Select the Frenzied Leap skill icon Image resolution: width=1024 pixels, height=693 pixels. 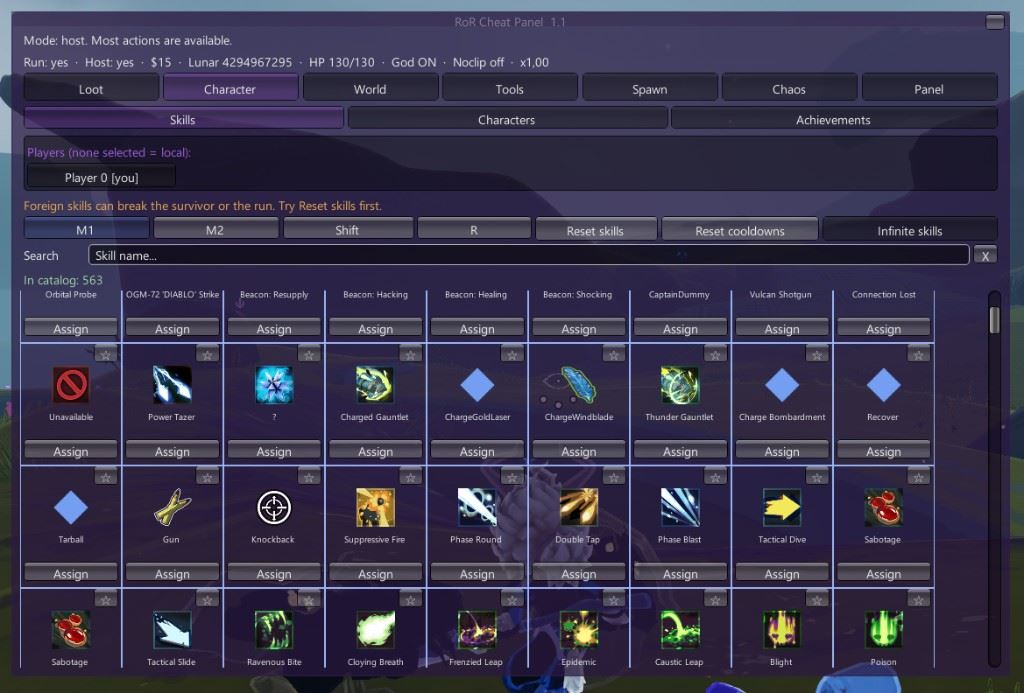tap(477, 630)
